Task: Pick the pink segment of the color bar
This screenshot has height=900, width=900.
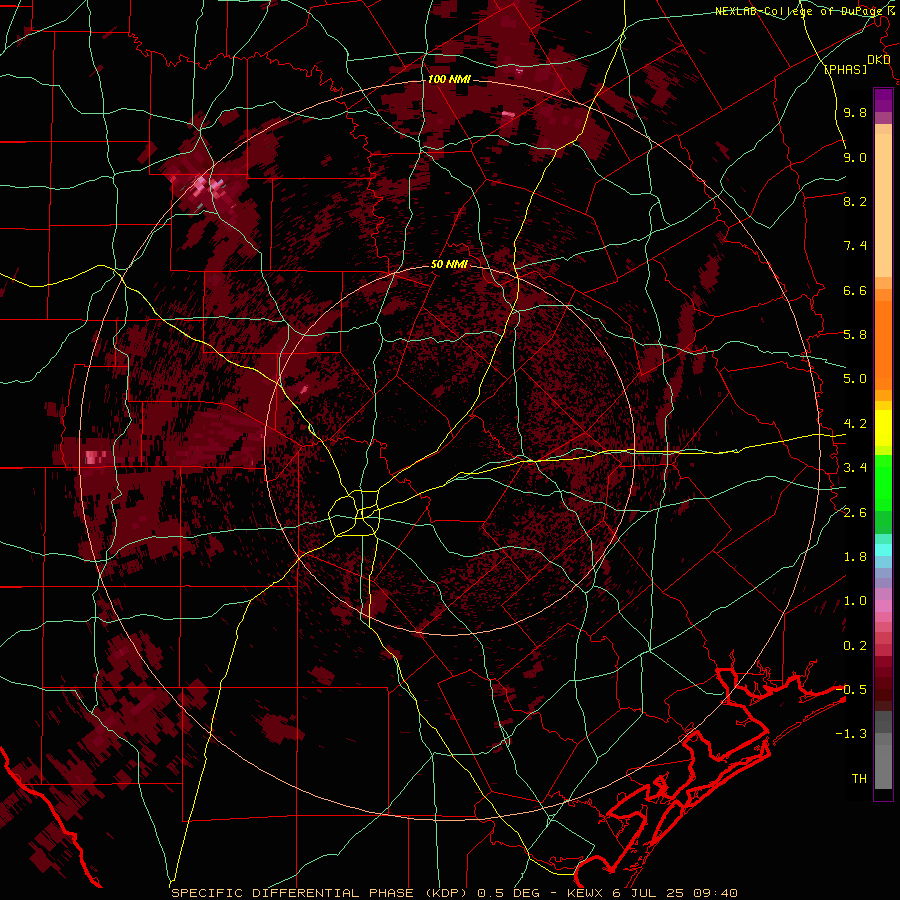Action: tap(883, 606)
